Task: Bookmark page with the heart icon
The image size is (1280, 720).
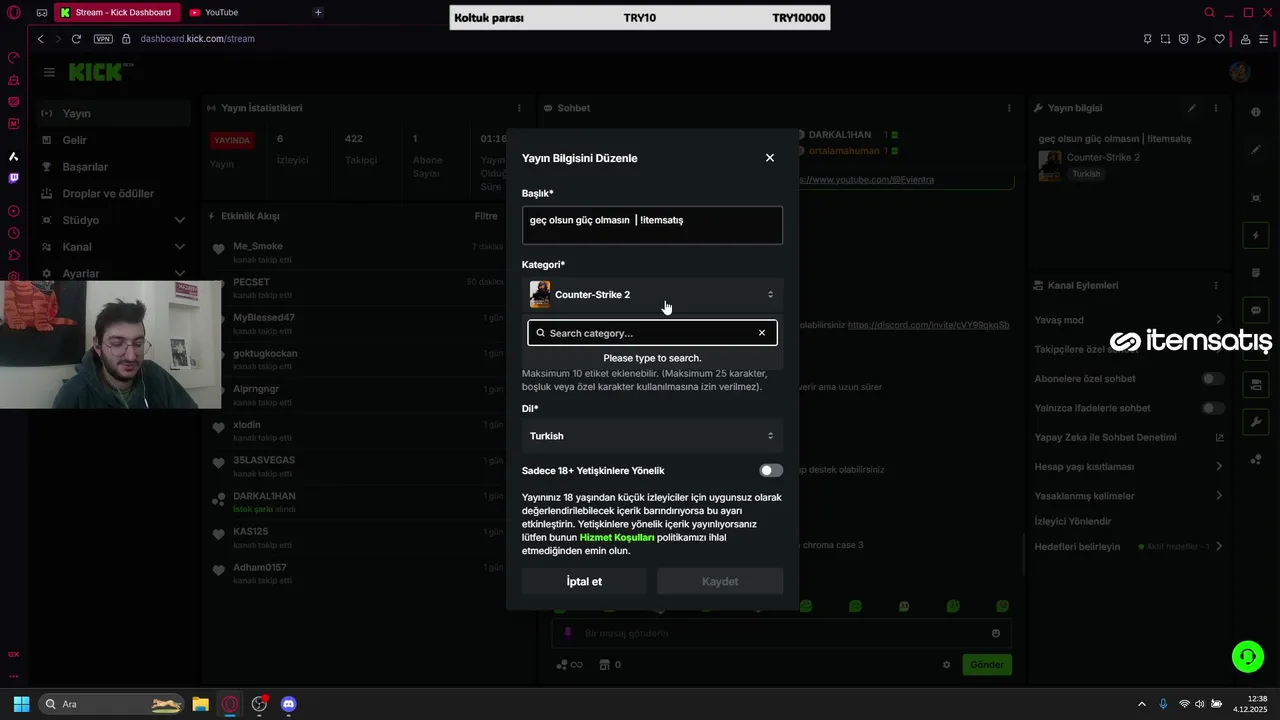Action: 1219,39
